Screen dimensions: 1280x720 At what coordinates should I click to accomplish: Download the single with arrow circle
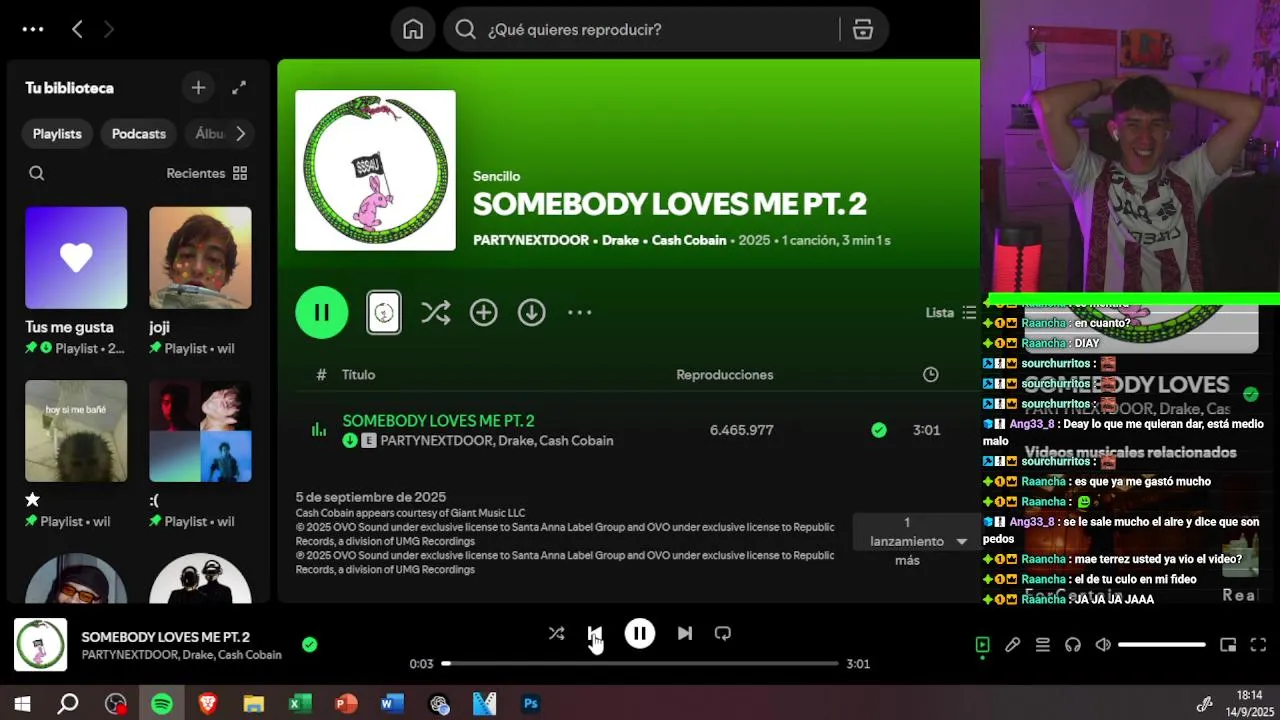(x=532, y=313)
